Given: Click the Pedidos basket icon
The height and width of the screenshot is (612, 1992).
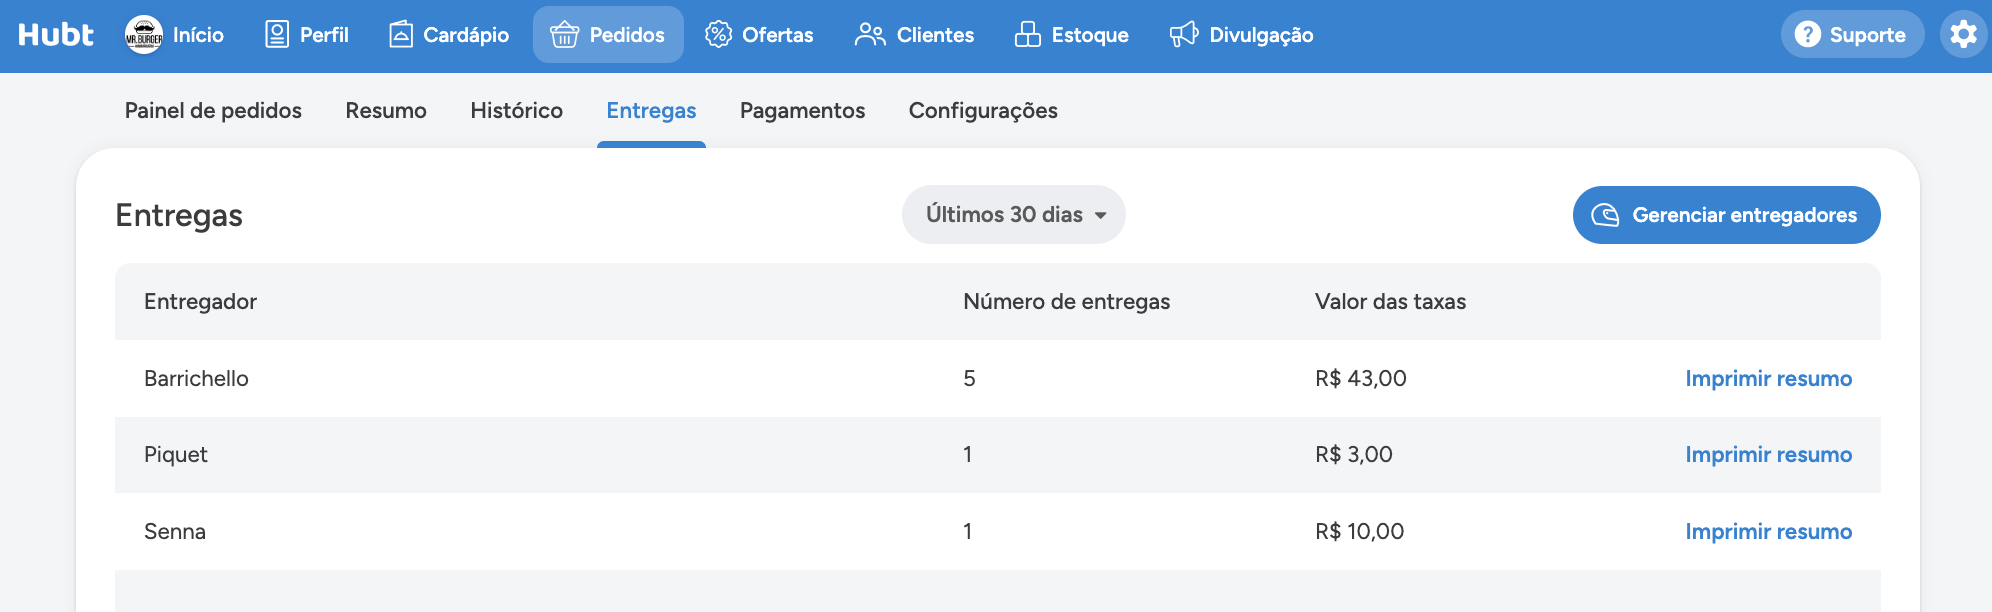Looking at the screenshot, I should click(x=565, y=35).
